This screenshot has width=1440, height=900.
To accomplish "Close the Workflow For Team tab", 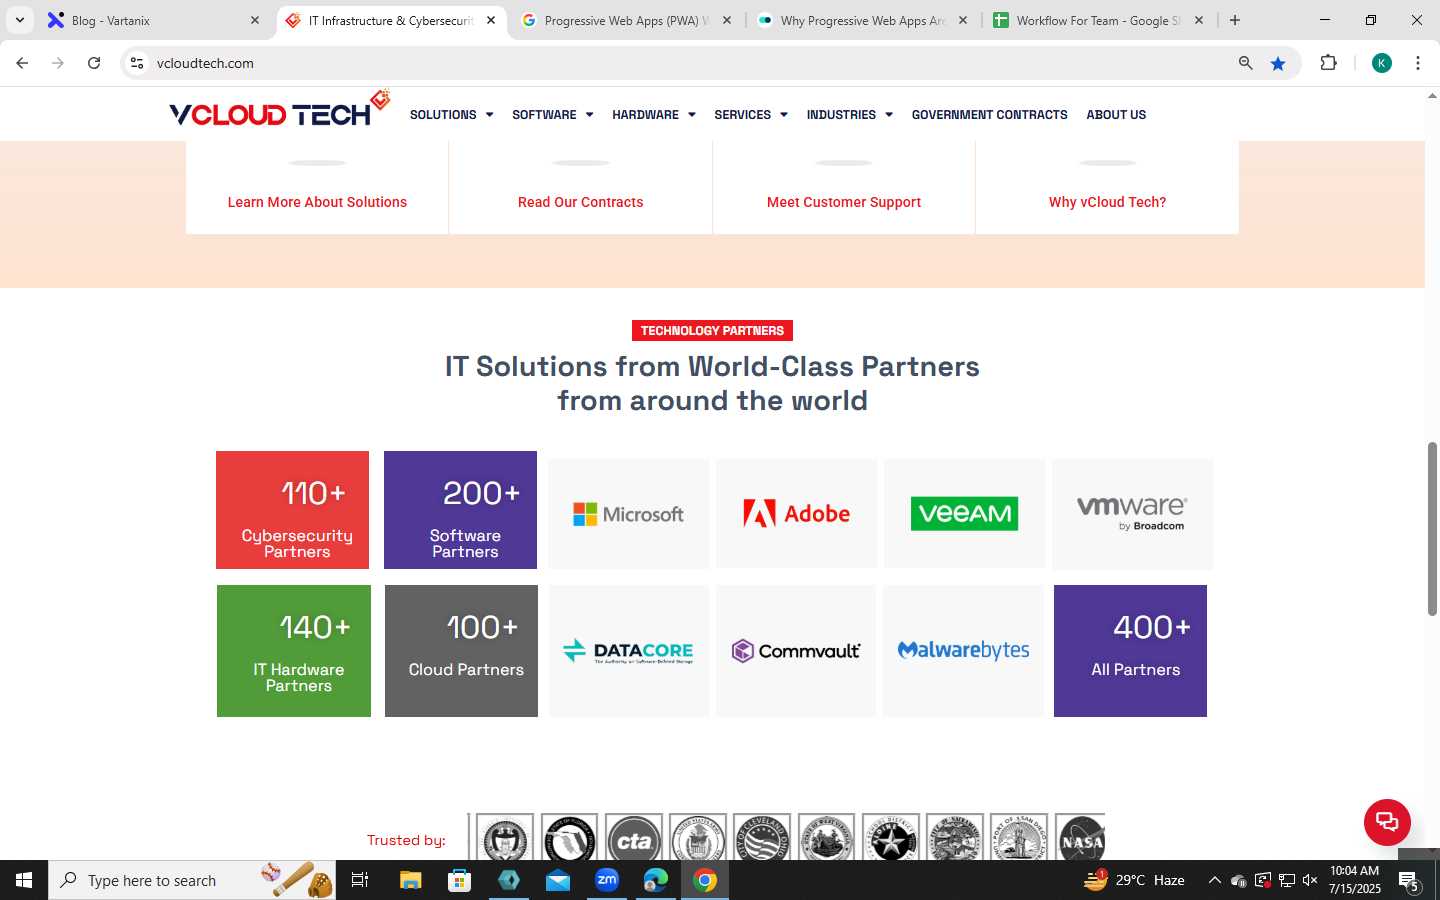I will point(1198,20).
